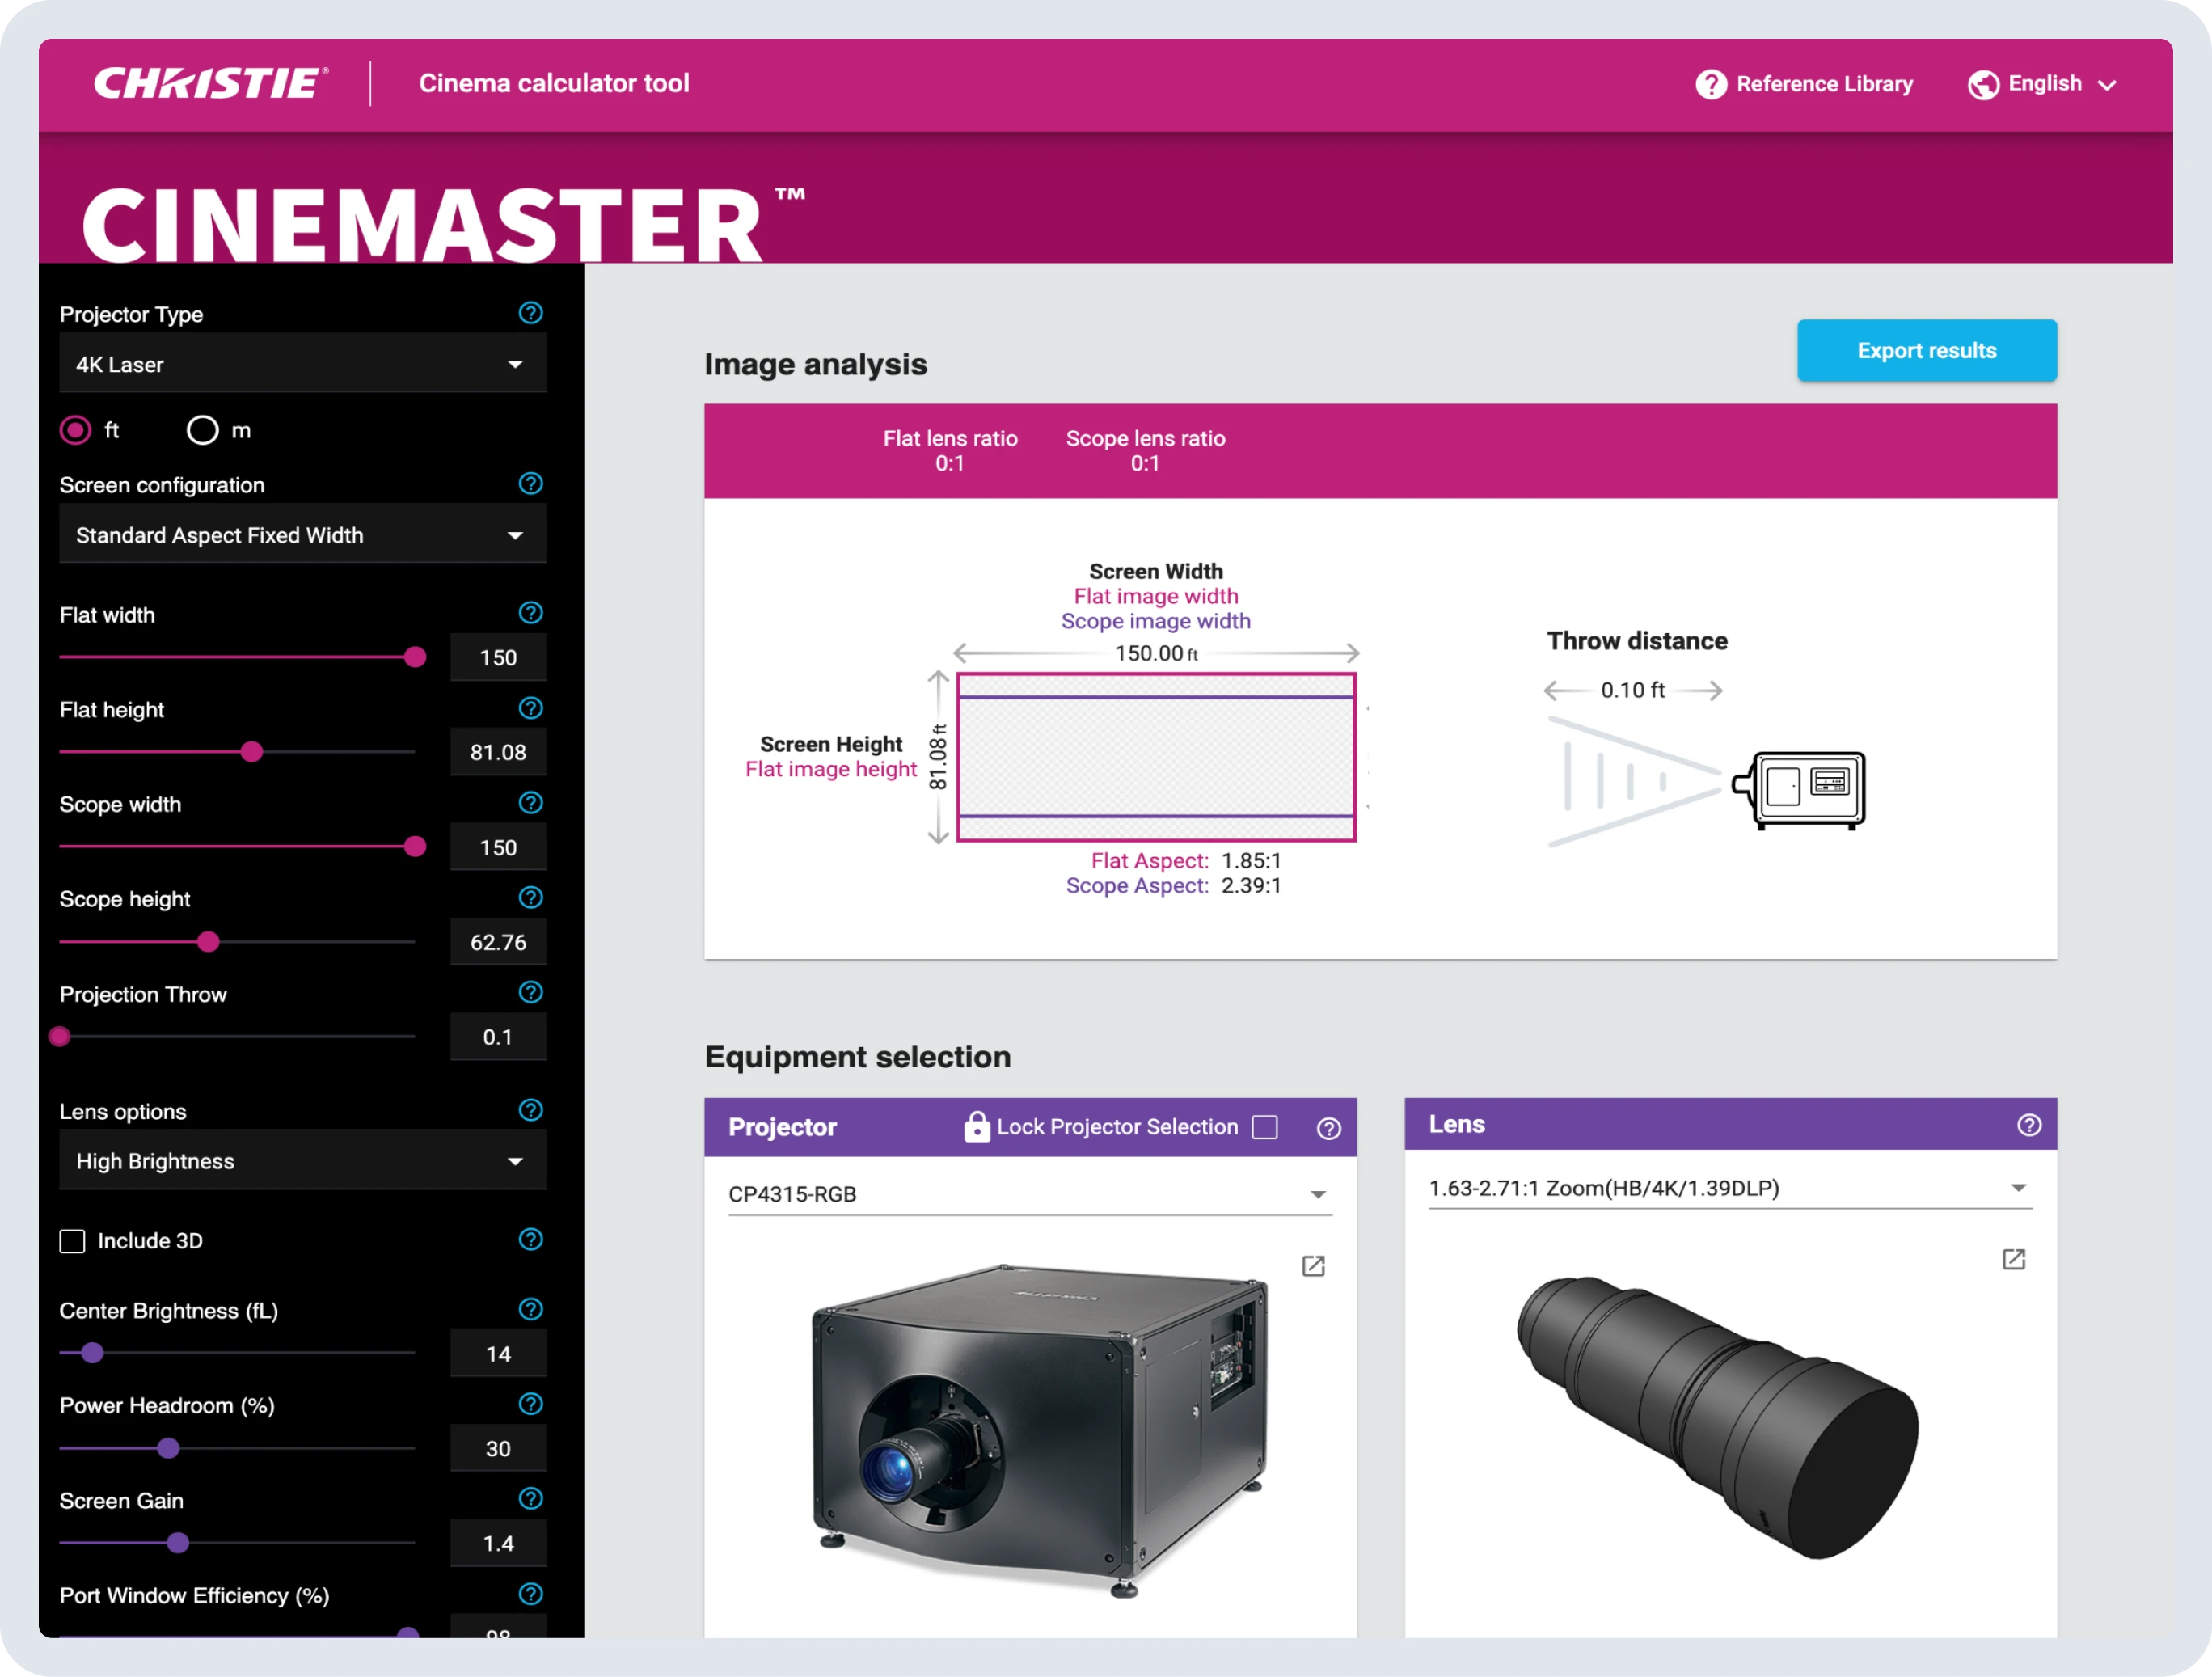Click the Christie logo

coord(211,83)
